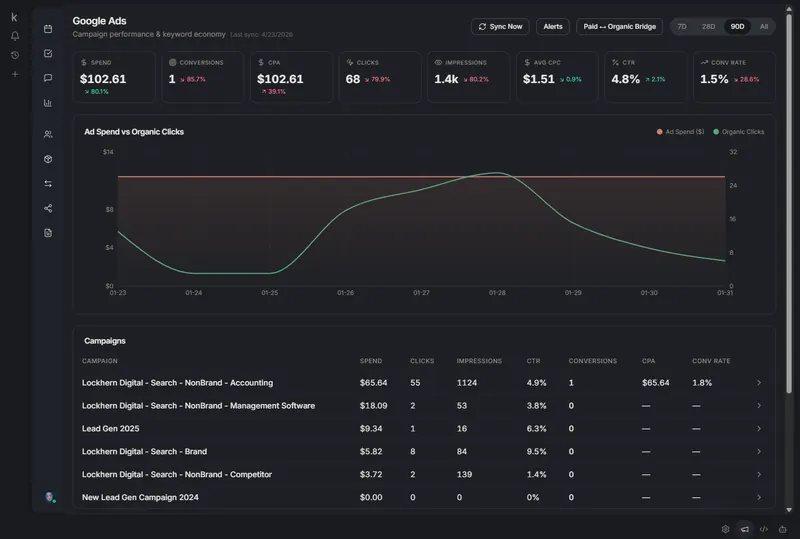Sort by Impressions column header
Image resolution: width=800 pixels, height=539 pixels.
click(x=479, y=361)
